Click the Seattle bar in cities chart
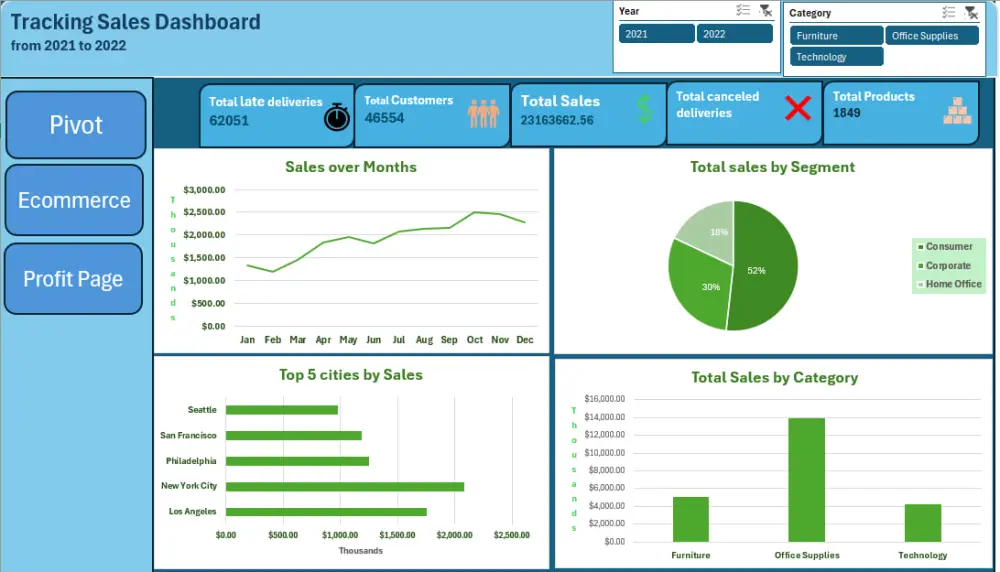Image resolution: width=1000 pixels, height=572 pixels. (282, 410)
